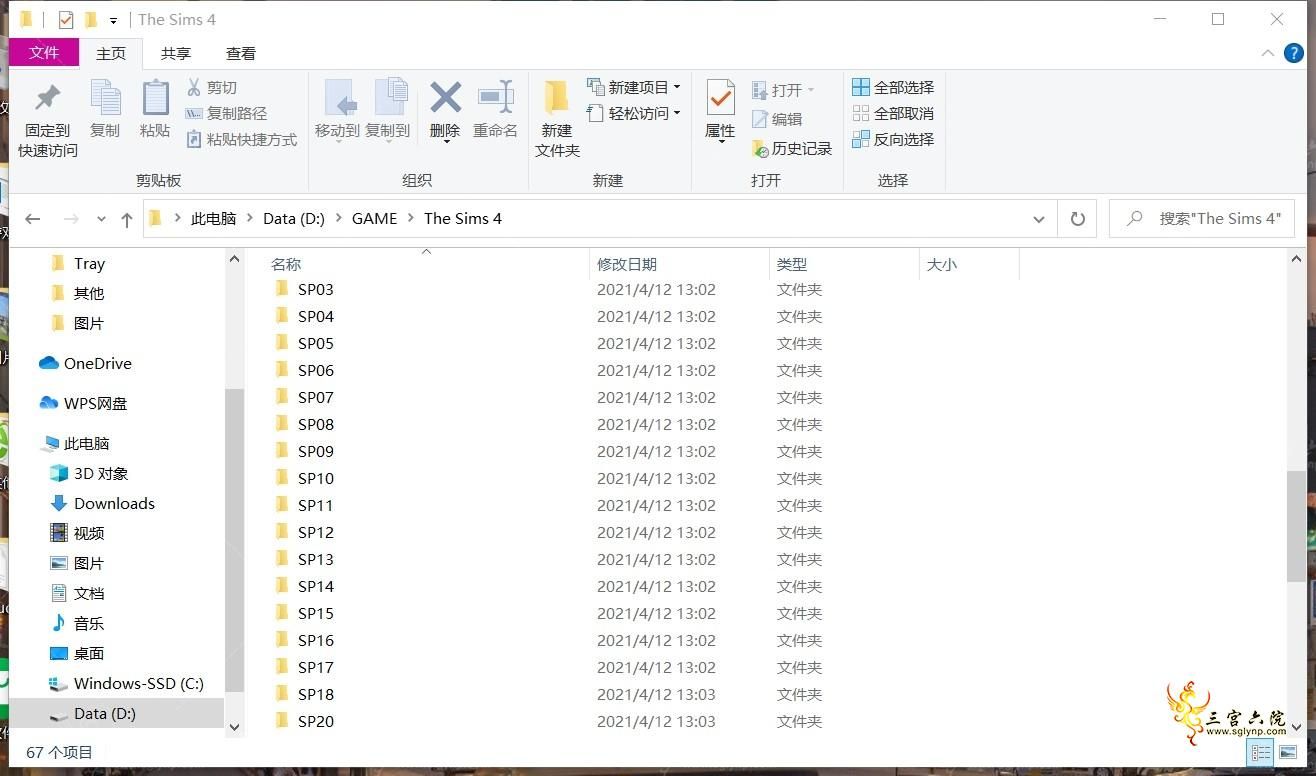Click Select none (全部取消)
This screenshot has height=776, width=1316.
click(893, 113)
